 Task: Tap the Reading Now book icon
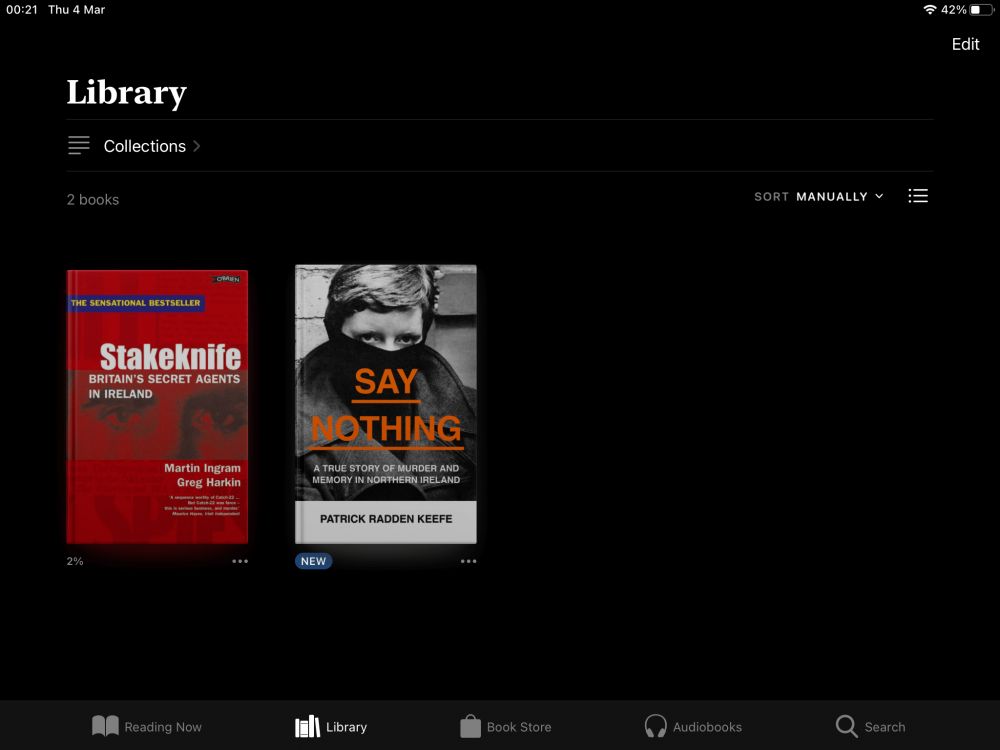tap(105, 726)
